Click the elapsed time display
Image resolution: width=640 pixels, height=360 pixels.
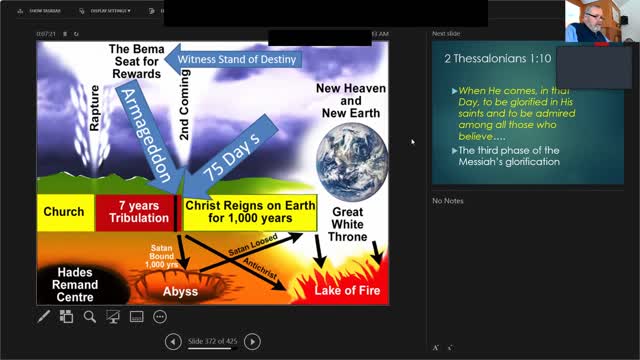pos(46,34)
